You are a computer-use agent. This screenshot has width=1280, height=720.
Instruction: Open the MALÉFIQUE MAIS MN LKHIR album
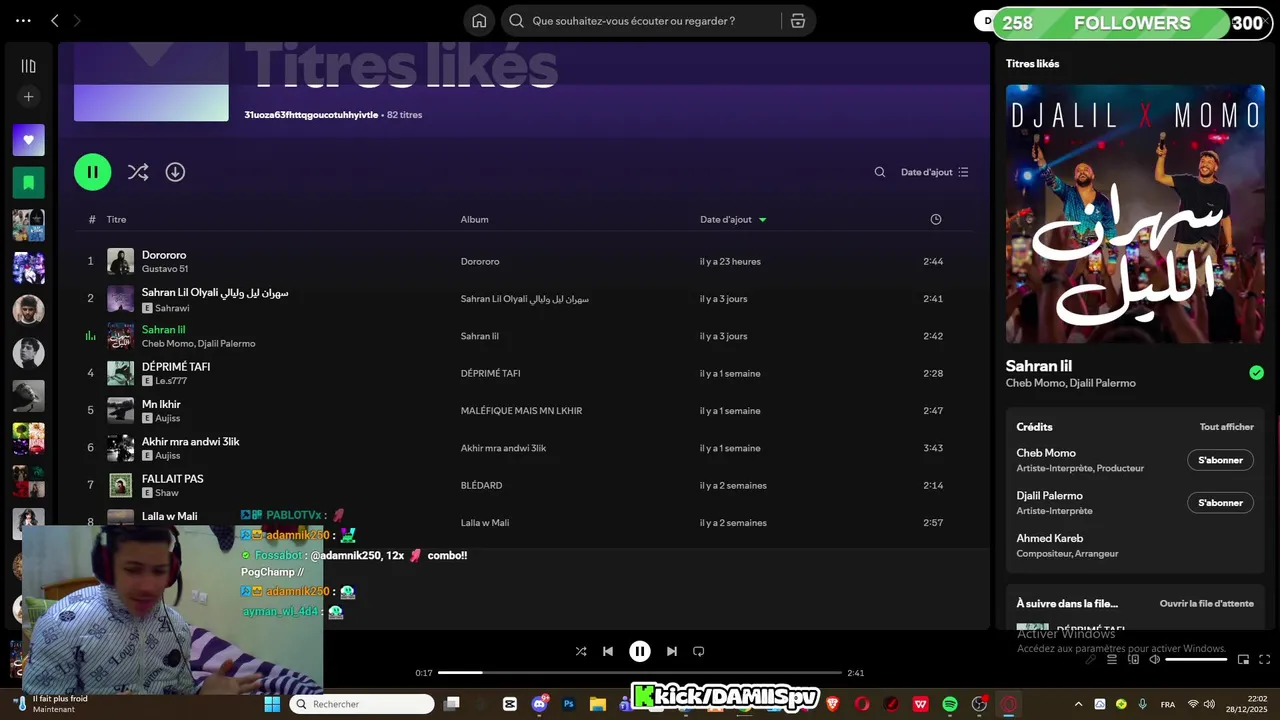pos(521,411)
